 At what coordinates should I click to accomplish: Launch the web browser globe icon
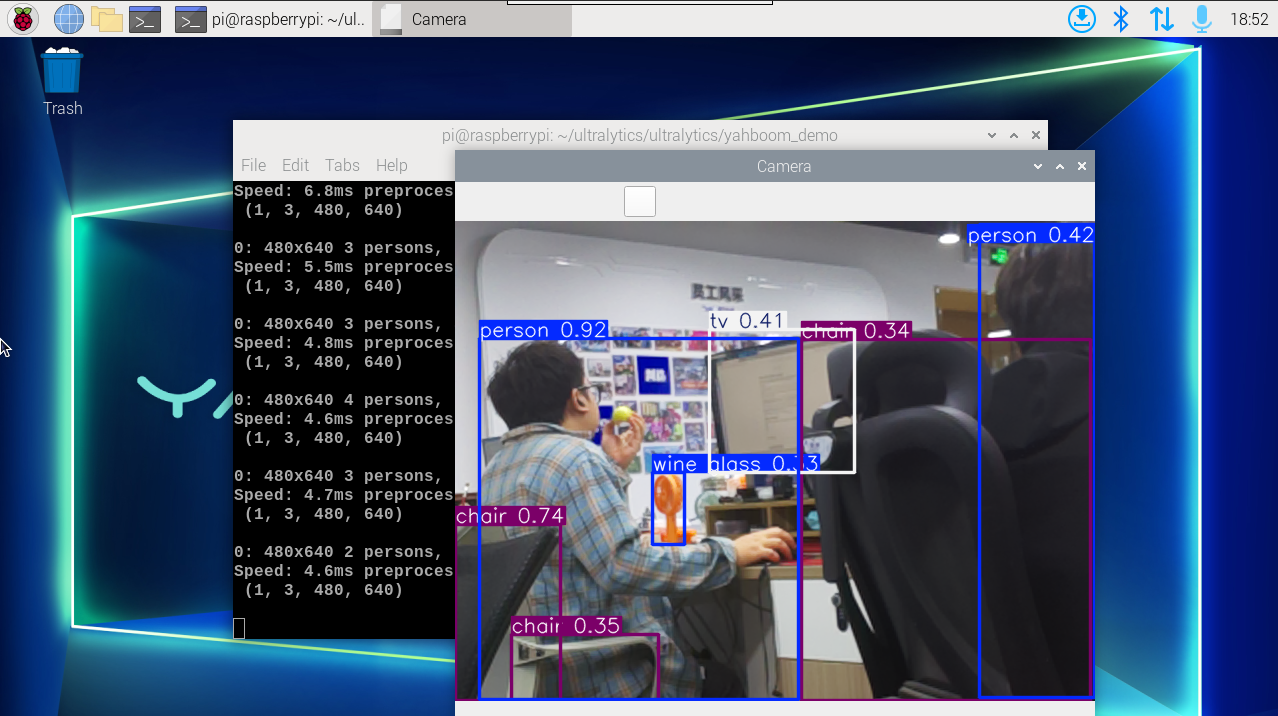coord(68,18)
